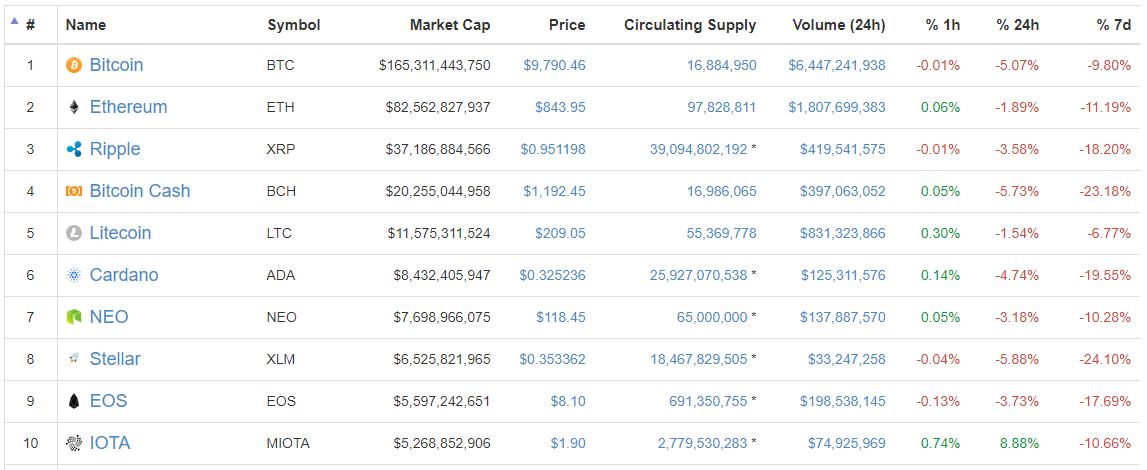Click the Cardano logo icon

point(73,275)
